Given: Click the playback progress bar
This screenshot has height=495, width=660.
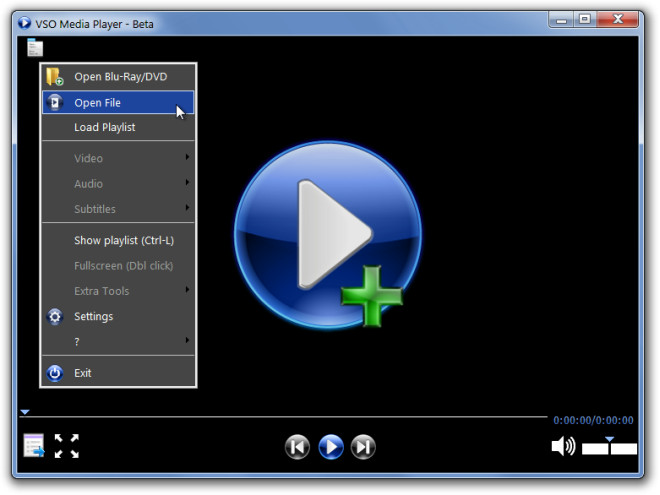Looking at the screenshot, I should (283, 417).
